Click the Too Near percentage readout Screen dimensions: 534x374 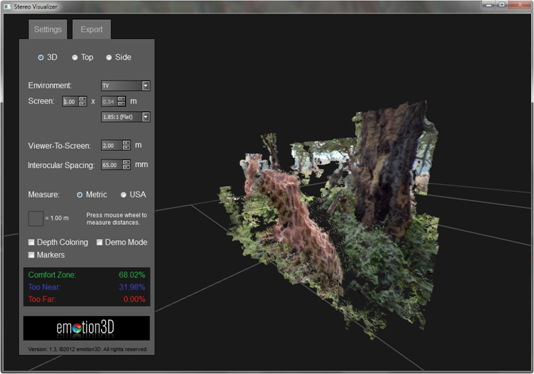tap(132, 287)
